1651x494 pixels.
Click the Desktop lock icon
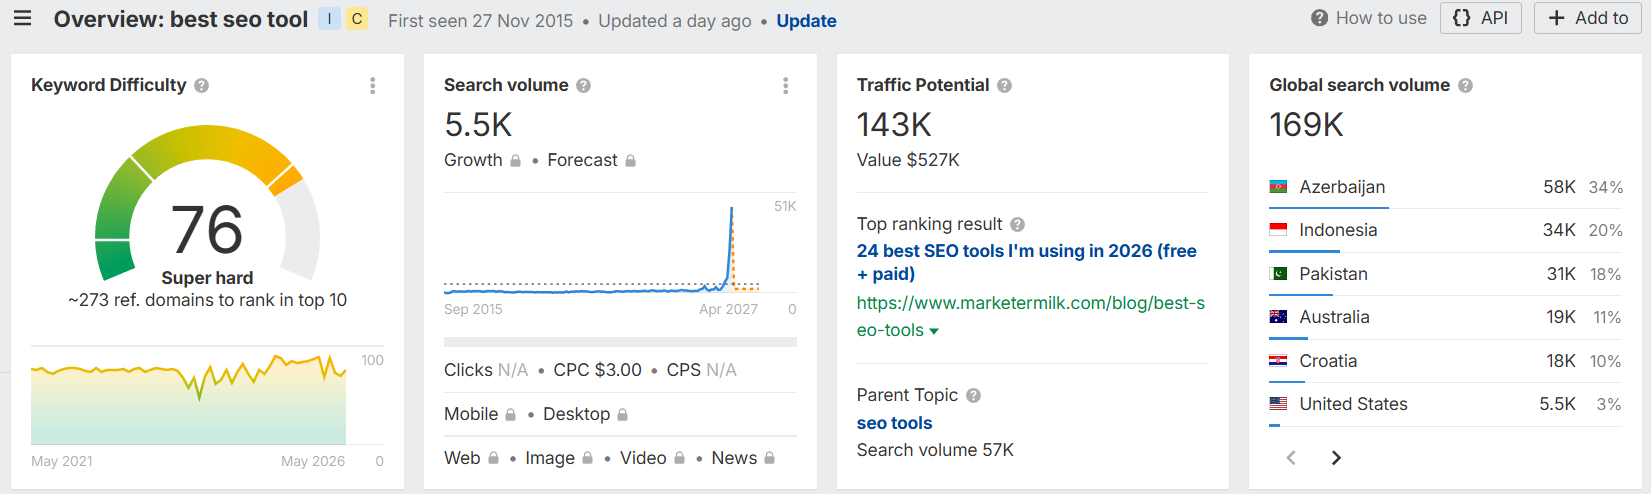(622, 414)
